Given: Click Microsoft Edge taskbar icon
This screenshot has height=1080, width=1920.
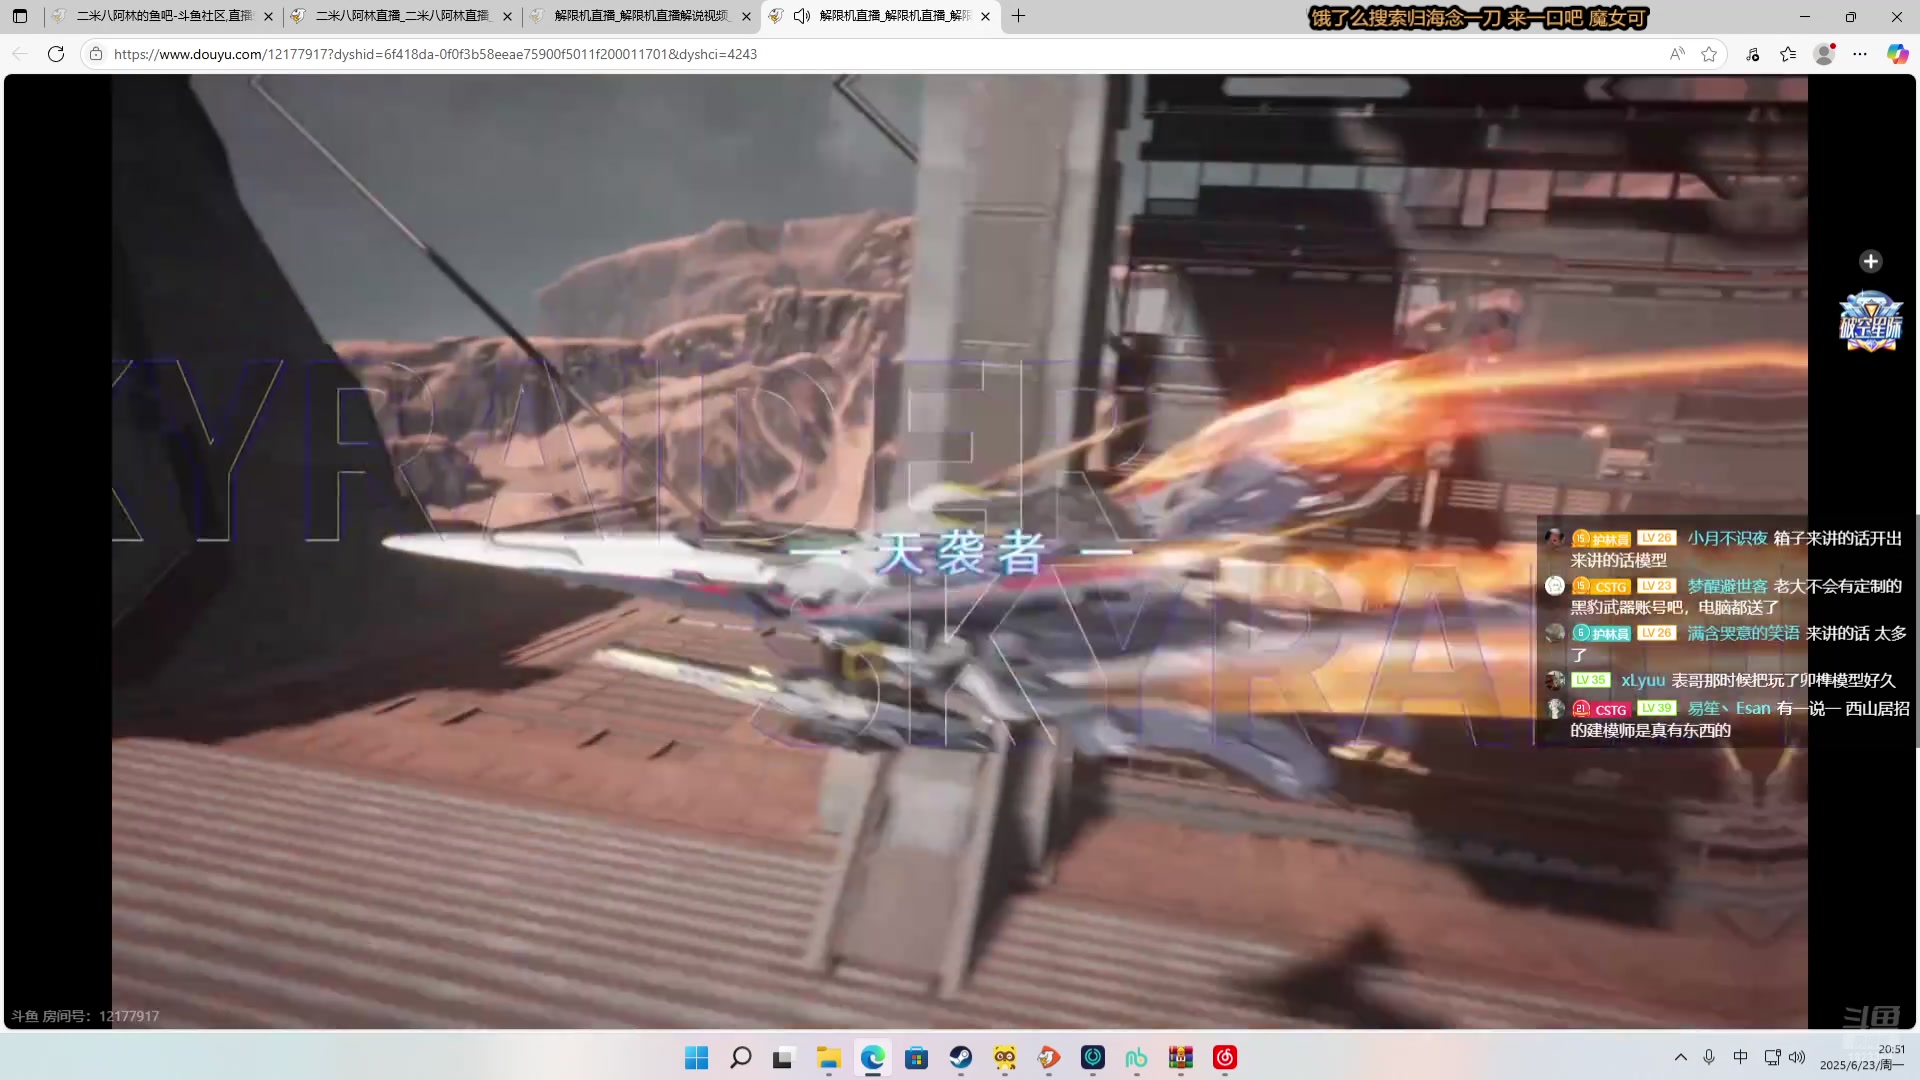Looking at the screenshot, I should coord(873,1057).
